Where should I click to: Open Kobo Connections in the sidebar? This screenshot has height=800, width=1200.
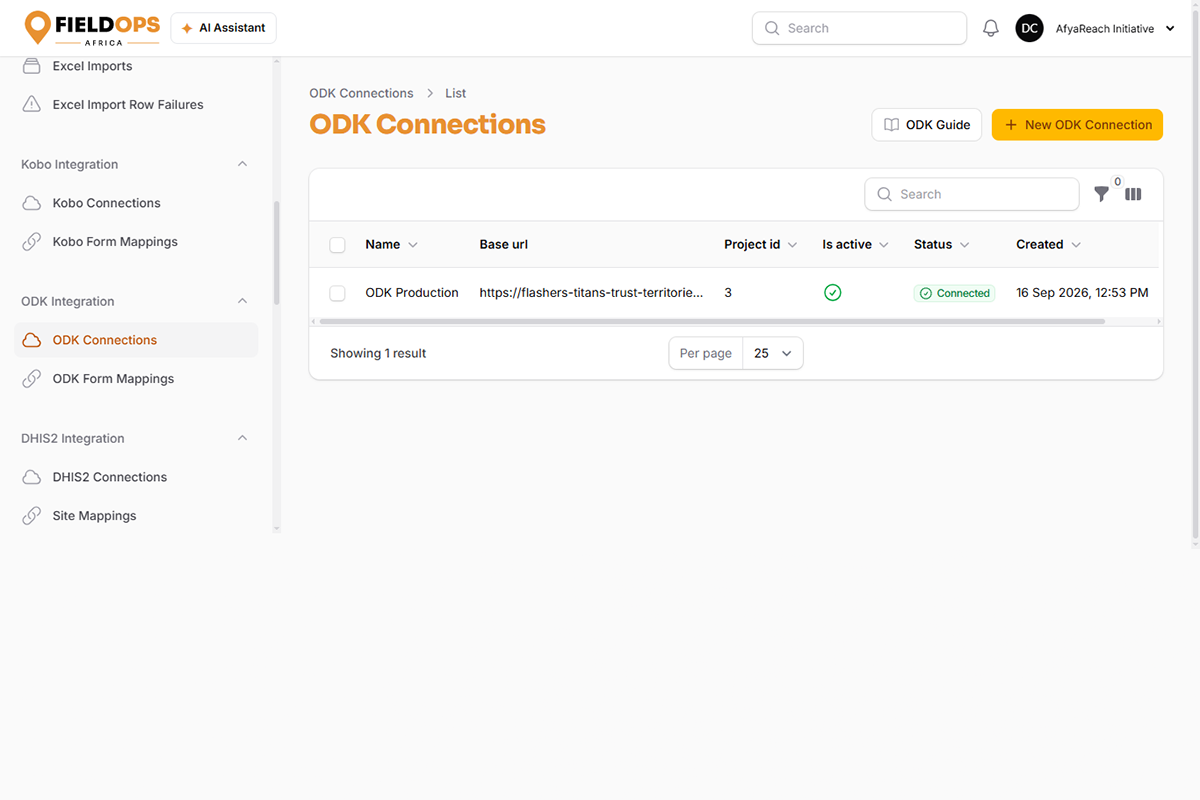click(x=136, y=203)
